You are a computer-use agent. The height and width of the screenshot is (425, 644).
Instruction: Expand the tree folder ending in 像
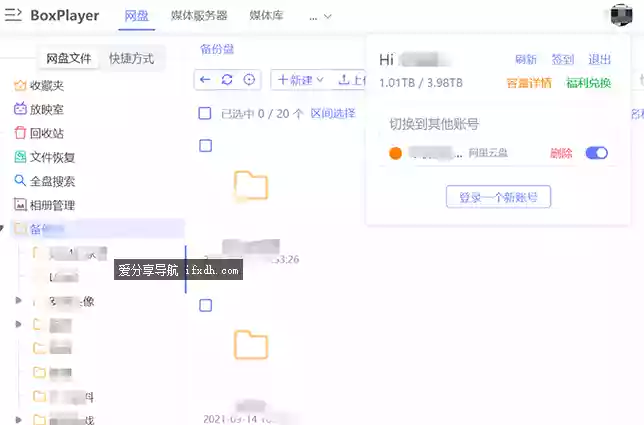[x=18, y=301]
